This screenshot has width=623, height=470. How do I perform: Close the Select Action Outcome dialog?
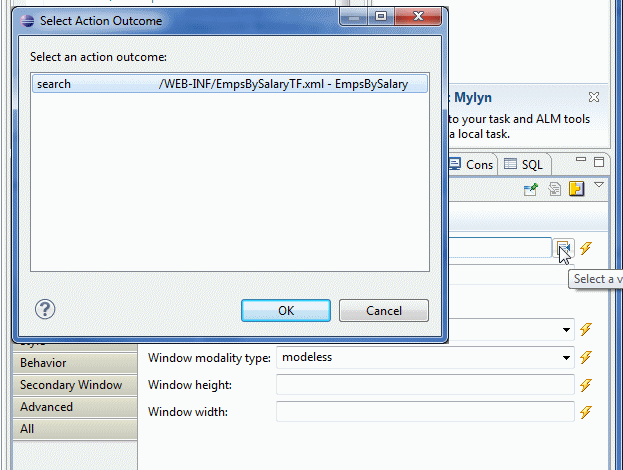pyautogui.click(x=418, y=16)
